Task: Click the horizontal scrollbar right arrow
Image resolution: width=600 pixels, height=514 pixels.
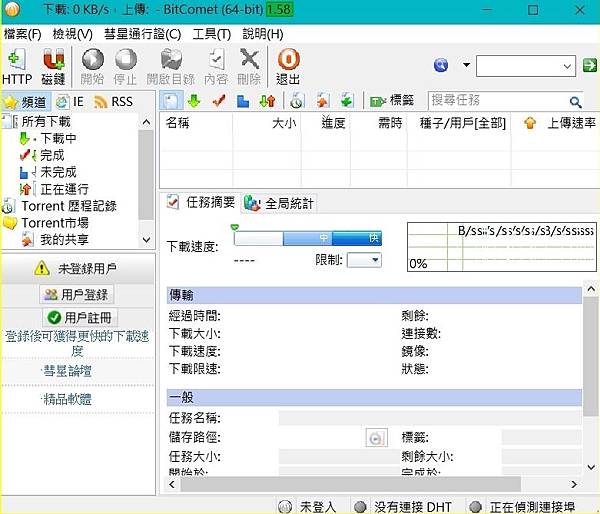Action: click(x=573, y=484)
